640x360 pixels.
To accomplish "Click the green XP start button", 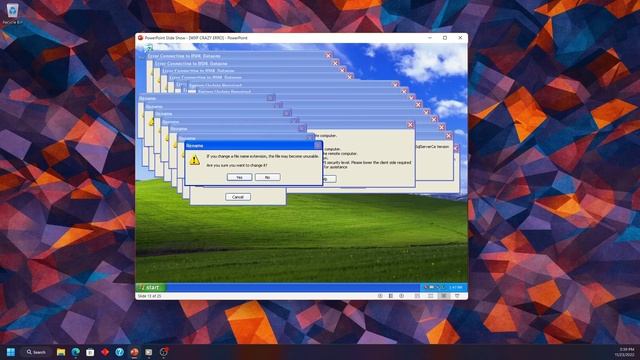I will 151,287.
